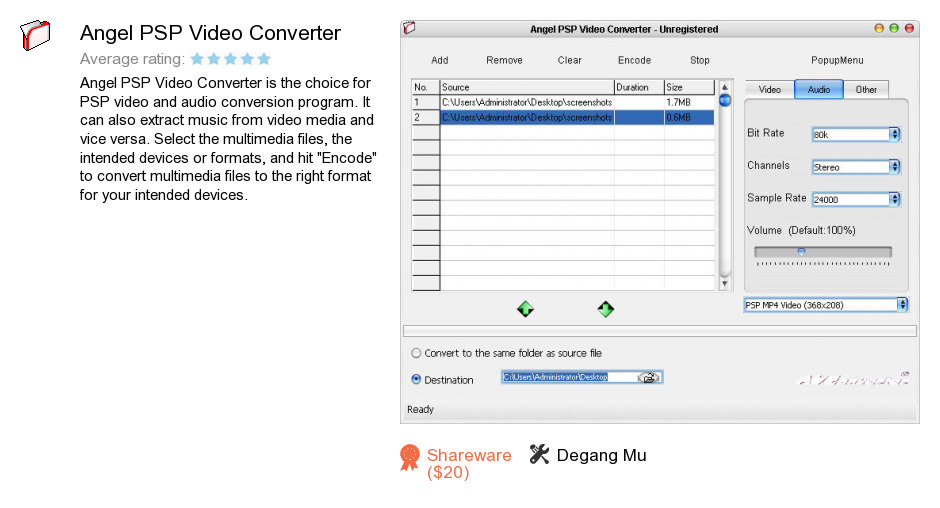Image resolution: width=940 pixels, height=508 pixels.
Task: Click the green move-up arrow icon
Action: point(525,309)
